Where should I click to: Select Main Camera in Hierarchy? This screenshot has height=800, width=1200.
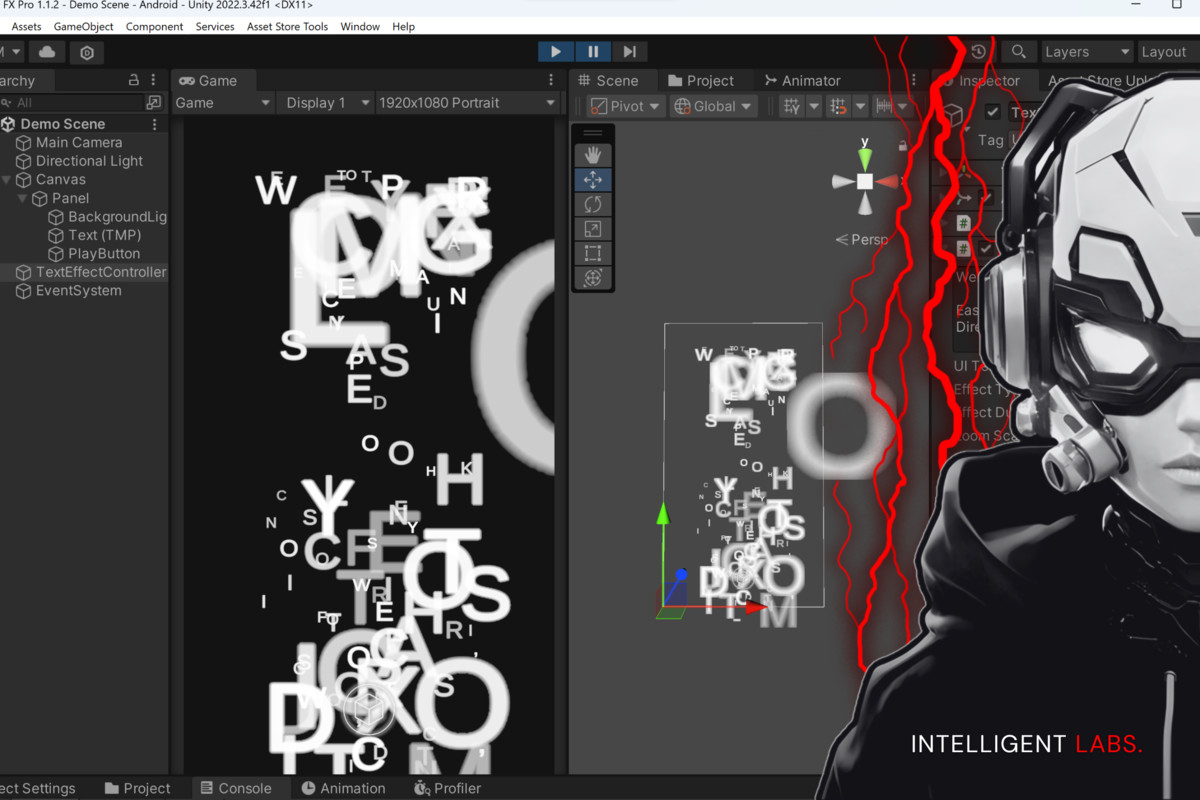point(79,143)
